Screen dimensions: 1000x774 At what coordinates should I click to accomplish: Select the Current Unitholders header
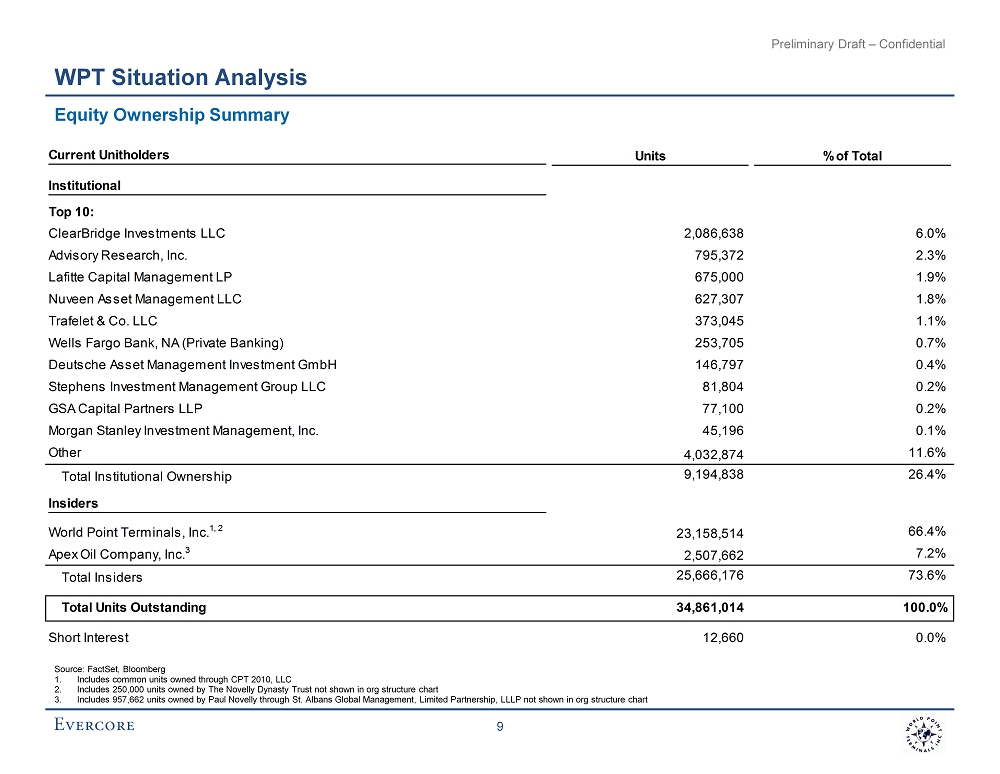(109, 155)
